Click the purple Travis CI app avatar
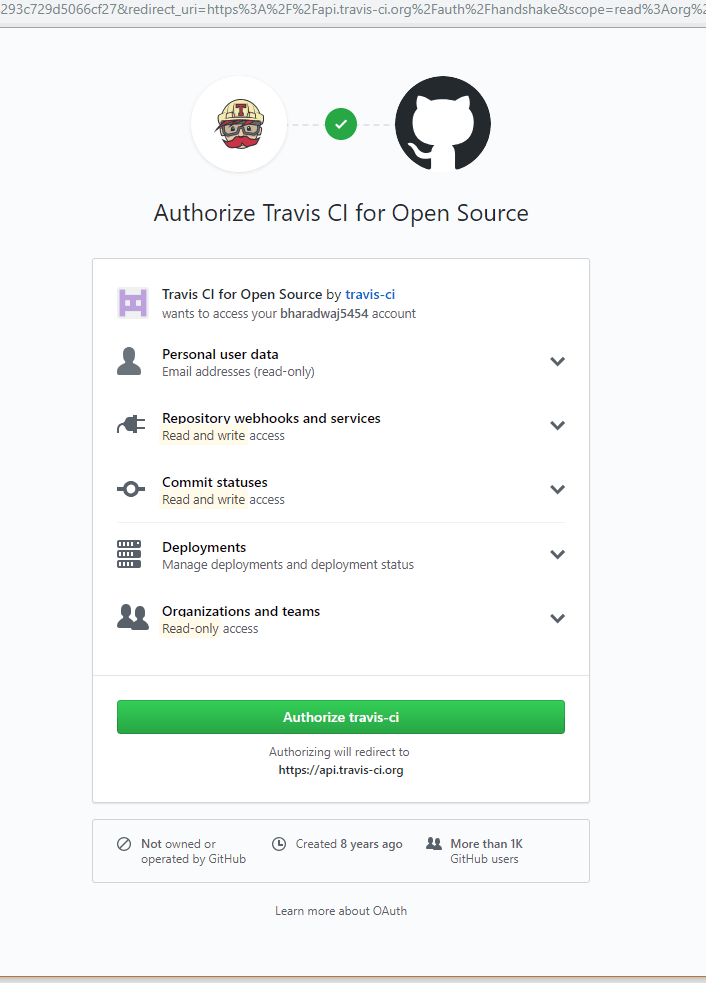This screenshot has height=983, width=706. 133,303
